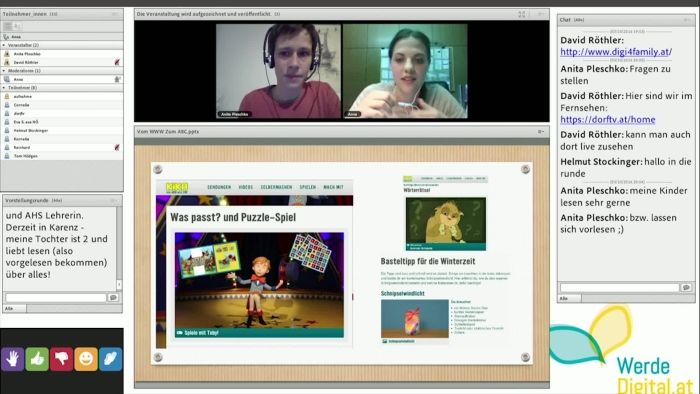Select the Alle tab in Chat pod
700x394 pixels.
[x=570, y=299]
